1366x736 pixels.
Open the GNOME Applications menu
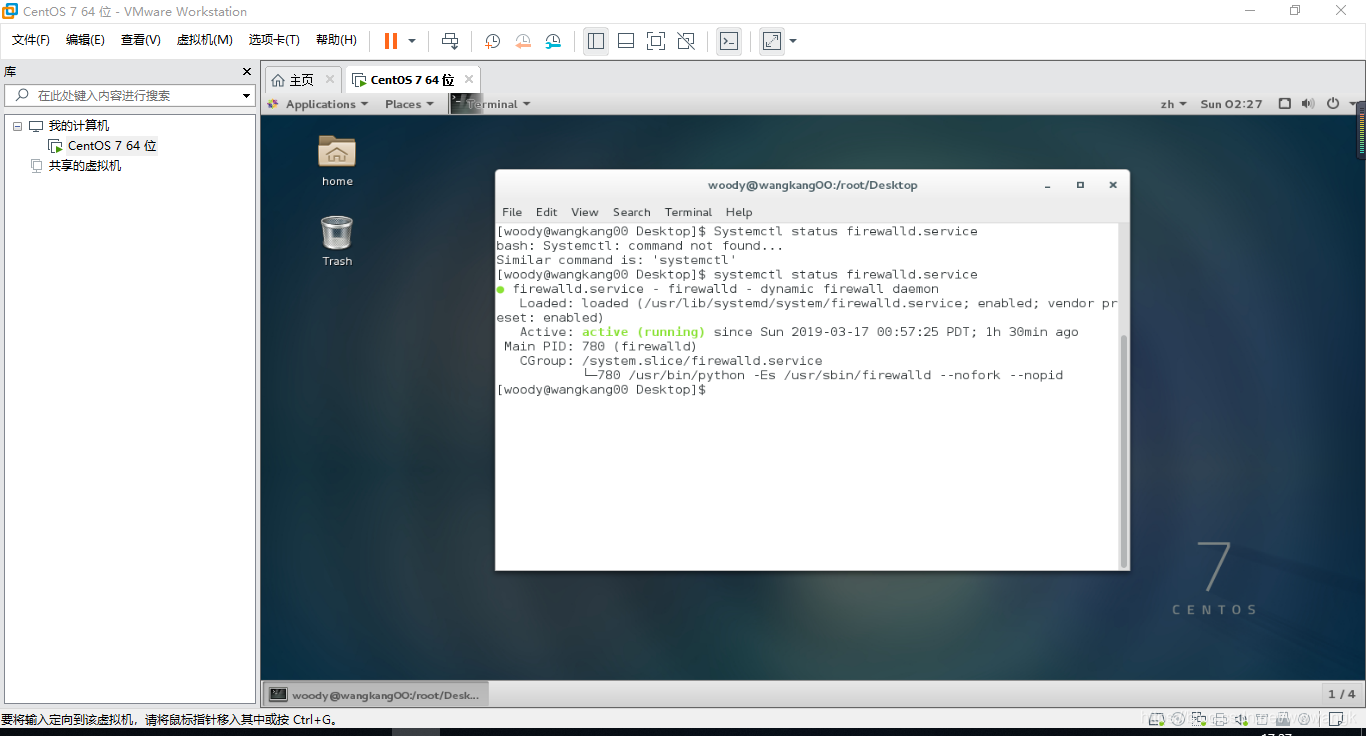[x=318, y=104]
